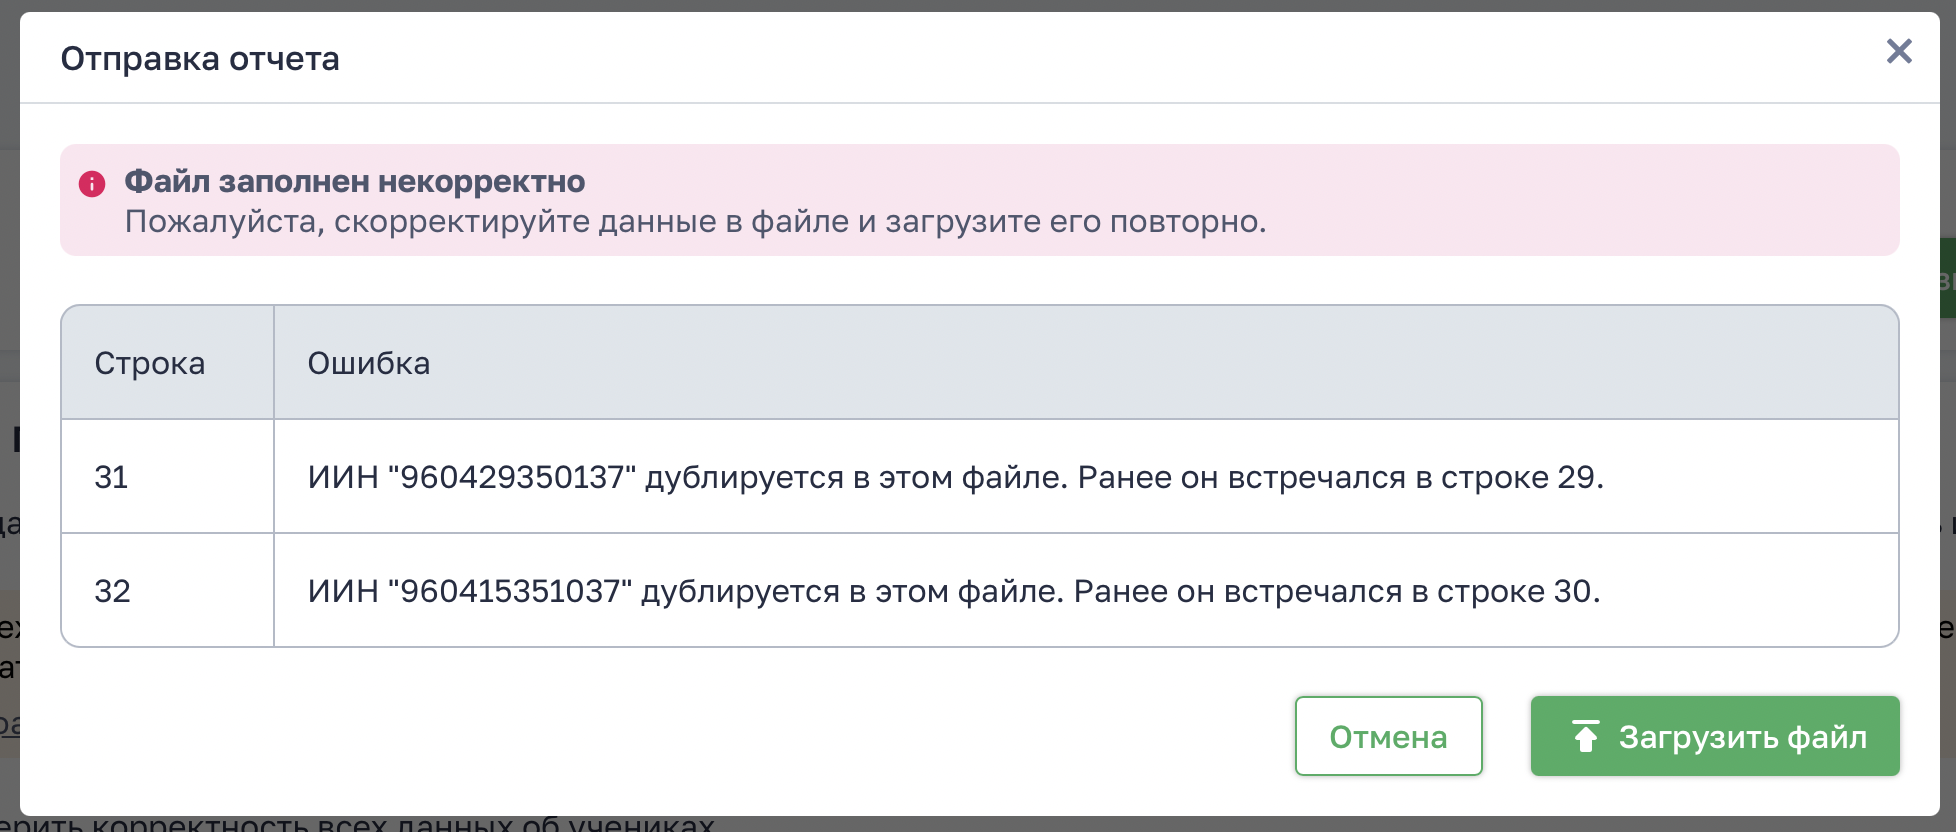Click the upload arrow icon on green button

1585,737
